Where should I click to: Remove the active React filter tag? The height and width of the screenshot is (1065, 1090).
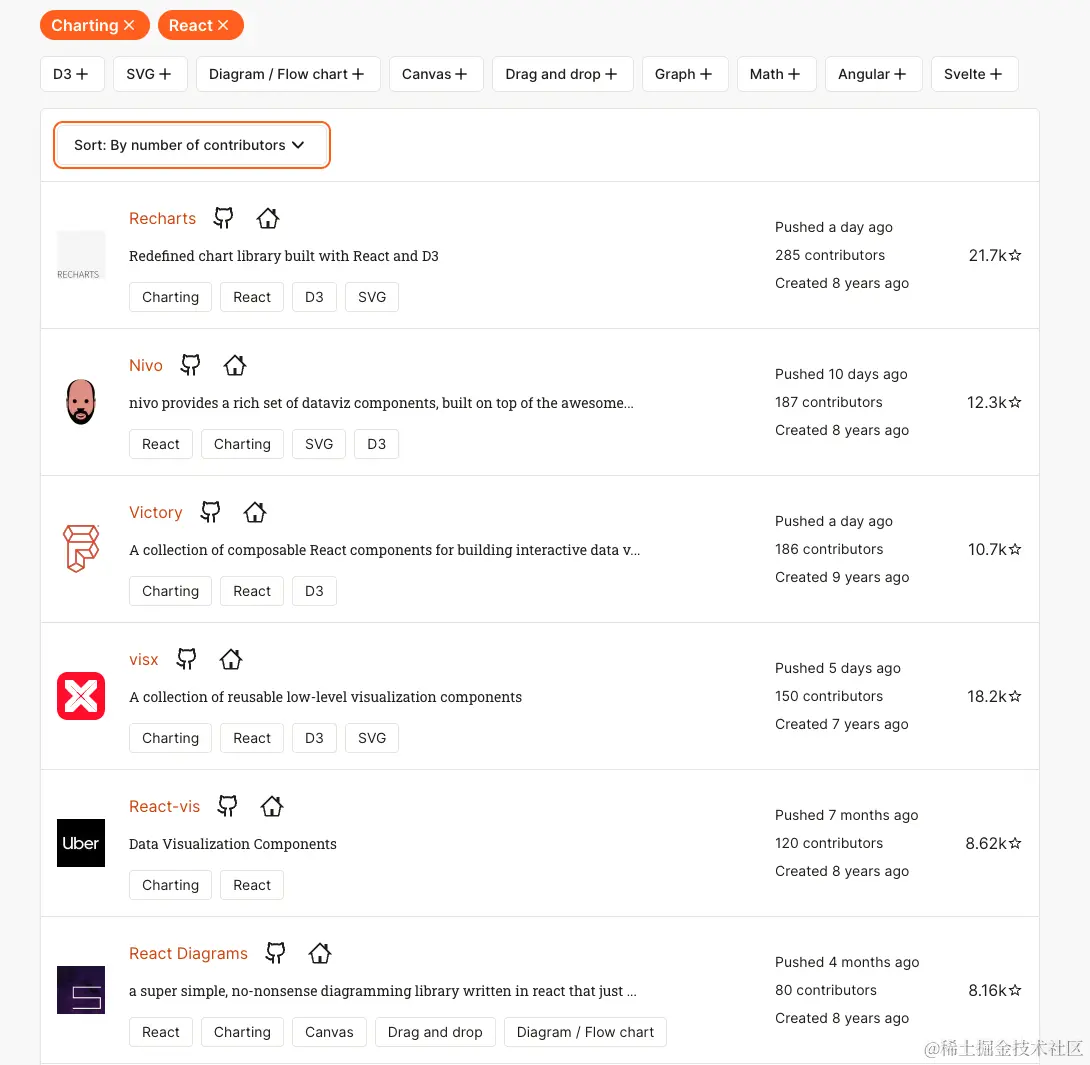coord(223,26)
